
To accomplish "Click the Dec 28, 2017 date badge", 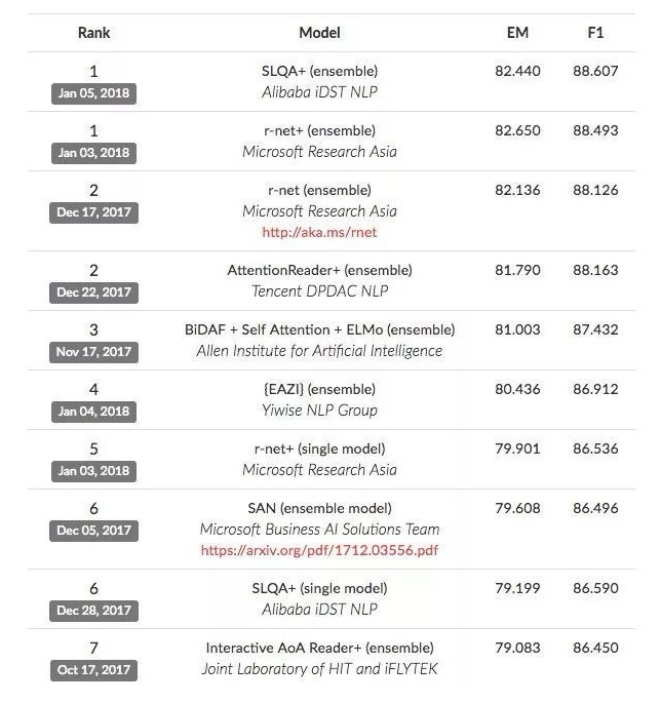I will pyautogui.click(x=94, y=610).
